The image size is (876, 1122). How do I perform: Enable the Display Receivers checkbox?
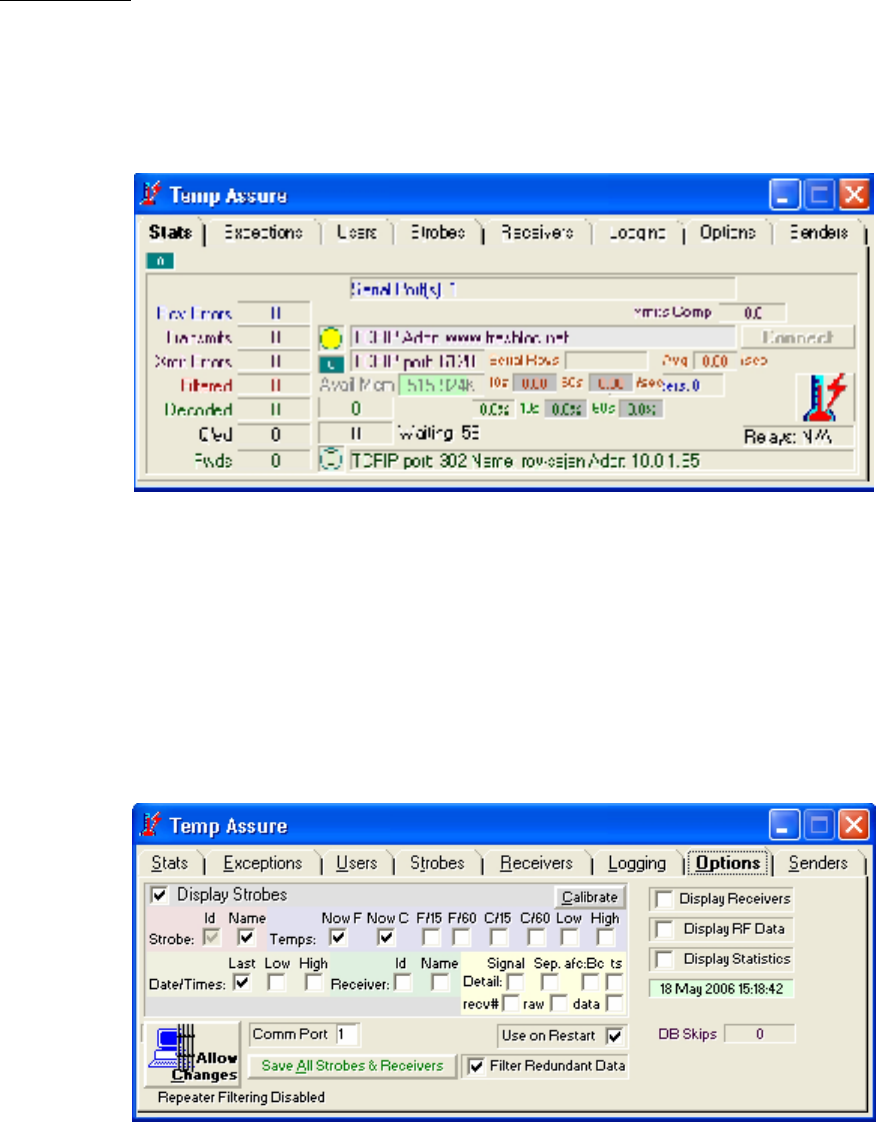point(664,899)
